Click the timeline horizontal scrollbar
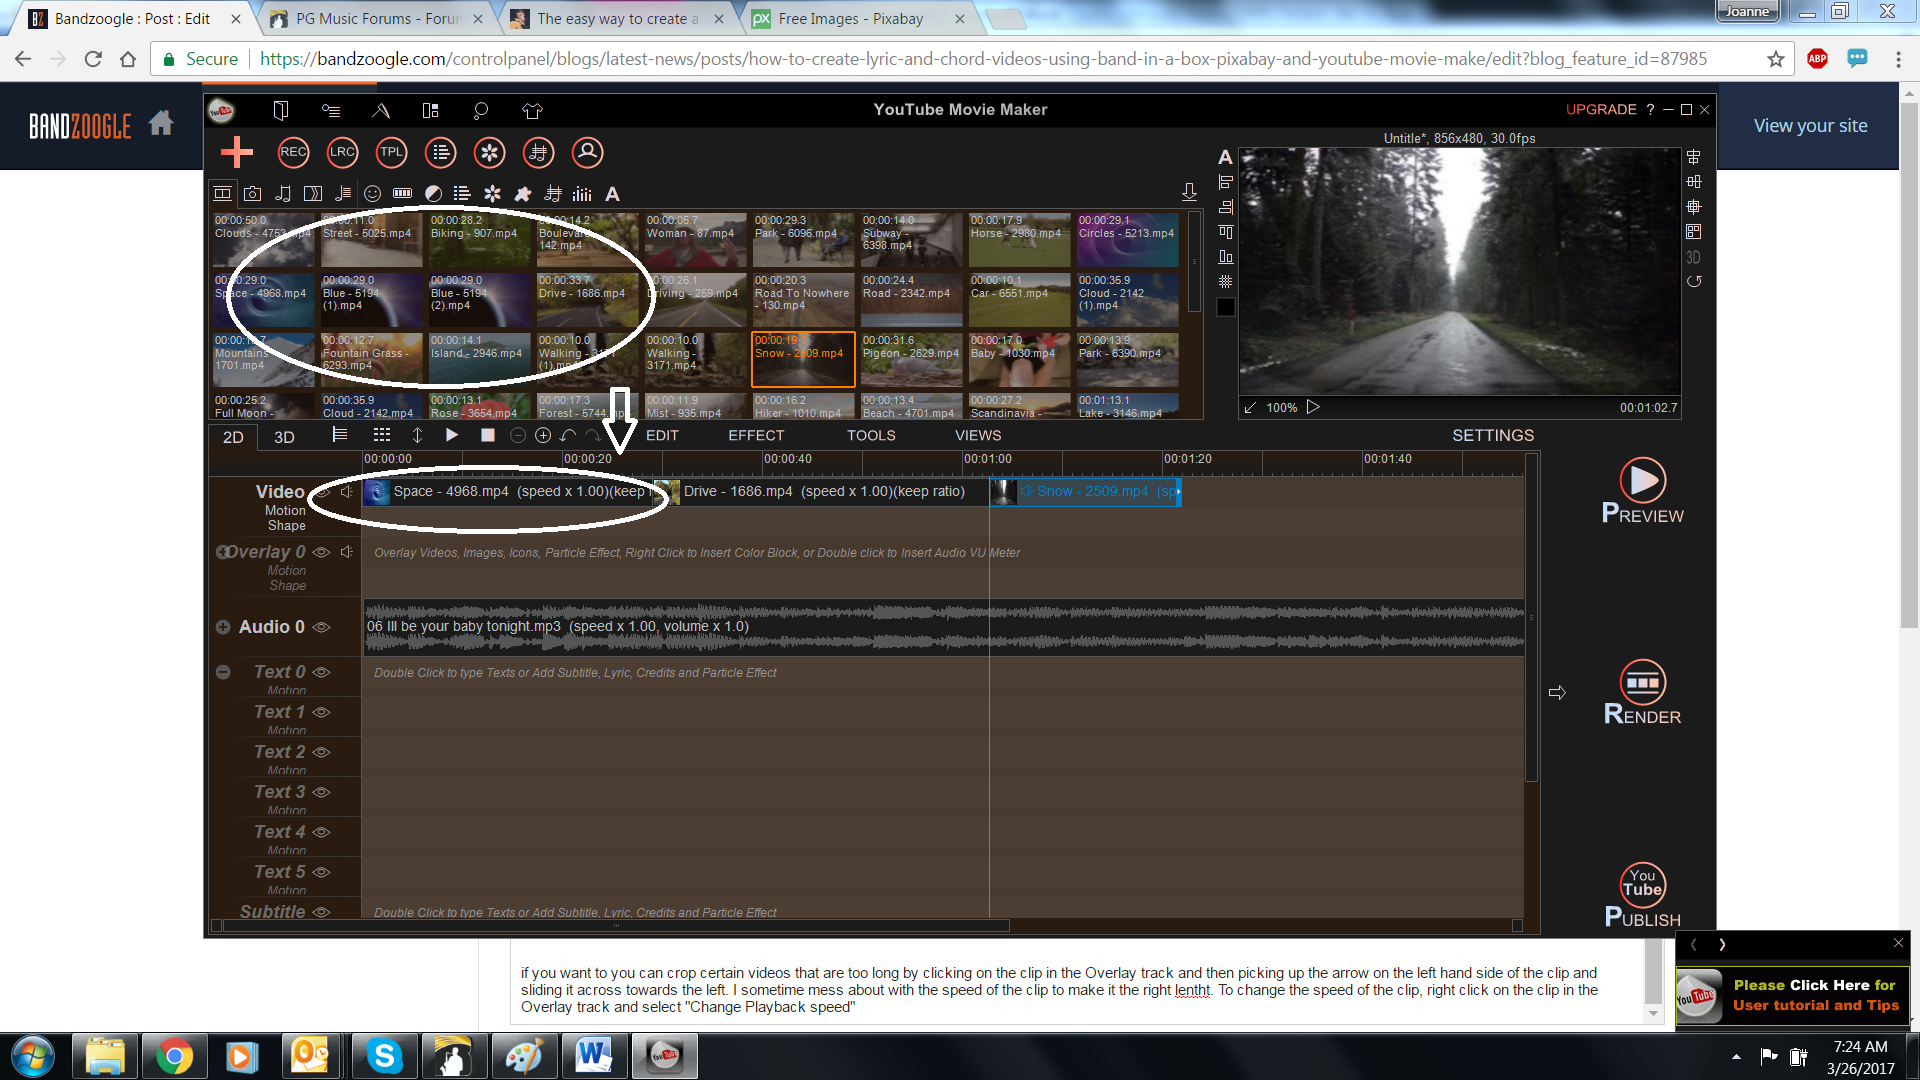Screen dimensions: 1920x1080 click(616, 926)
